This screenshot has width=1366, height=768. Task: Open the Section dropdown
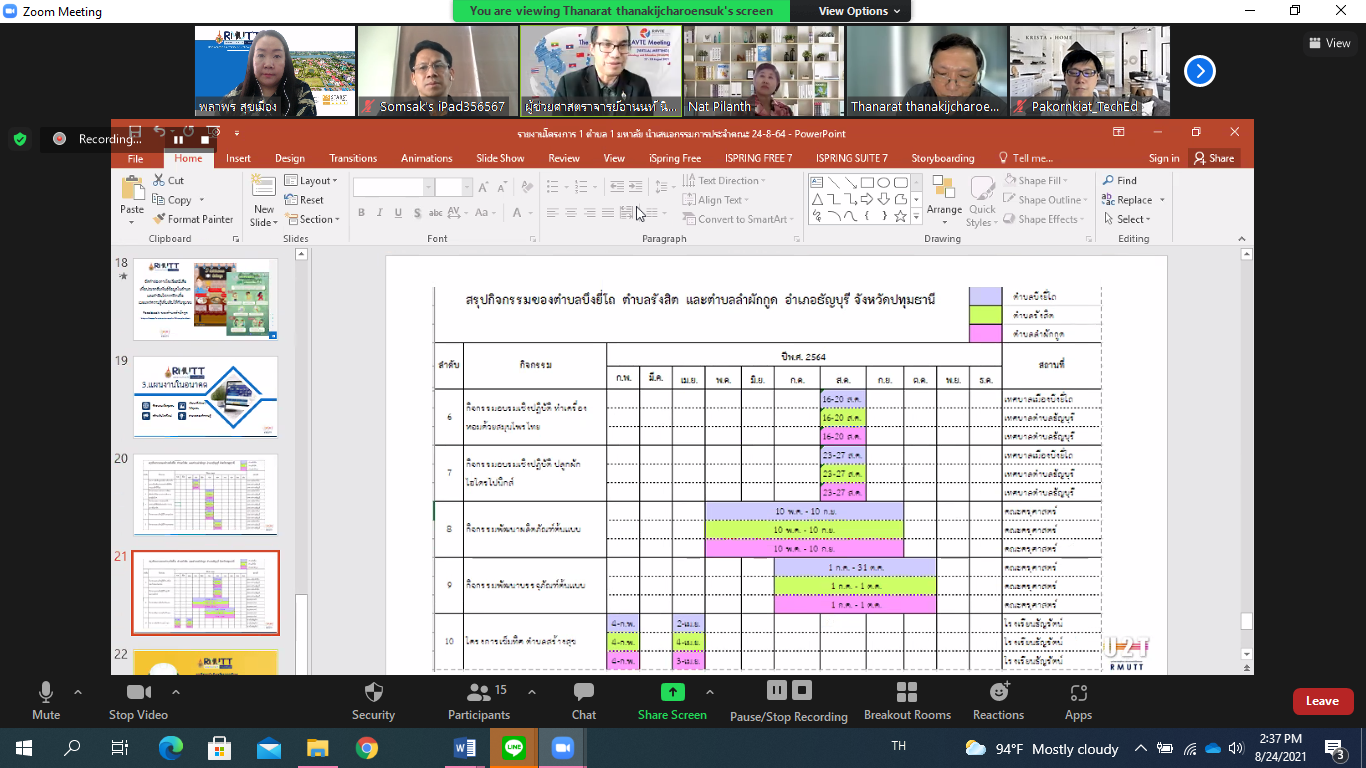[x=312, y=219]
